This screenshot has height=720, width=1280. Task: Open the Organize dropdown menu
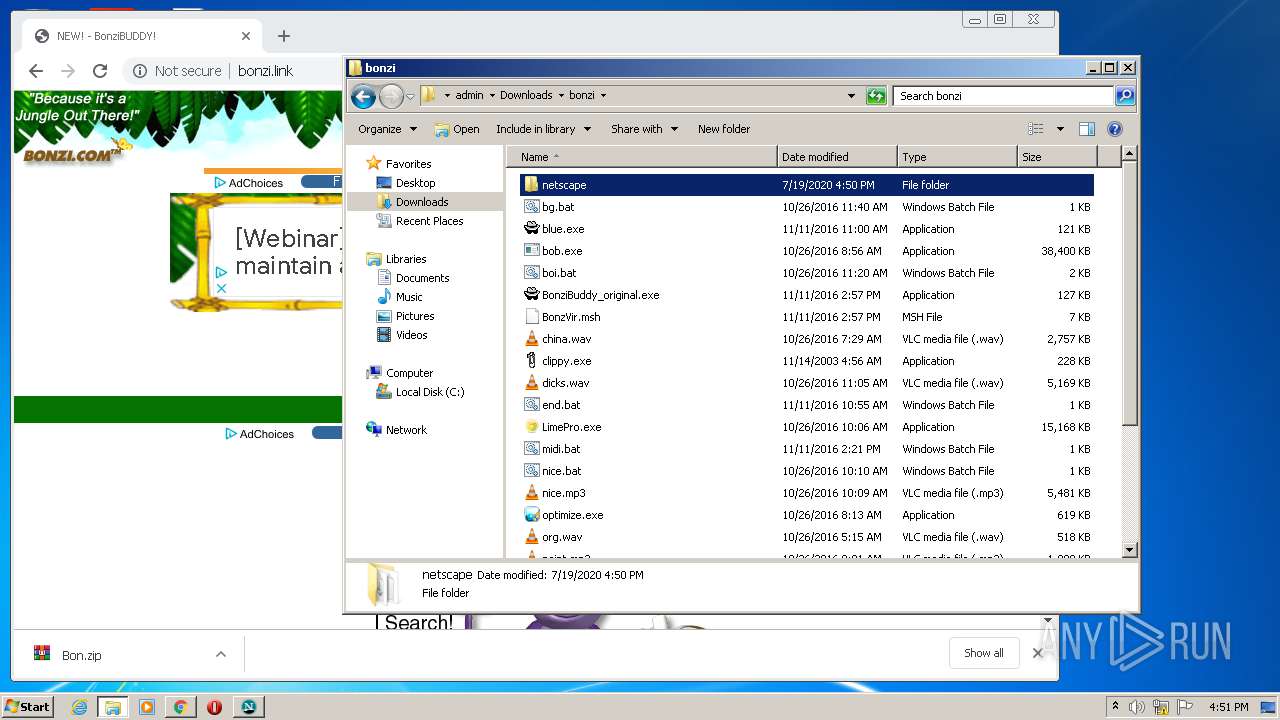387,129
